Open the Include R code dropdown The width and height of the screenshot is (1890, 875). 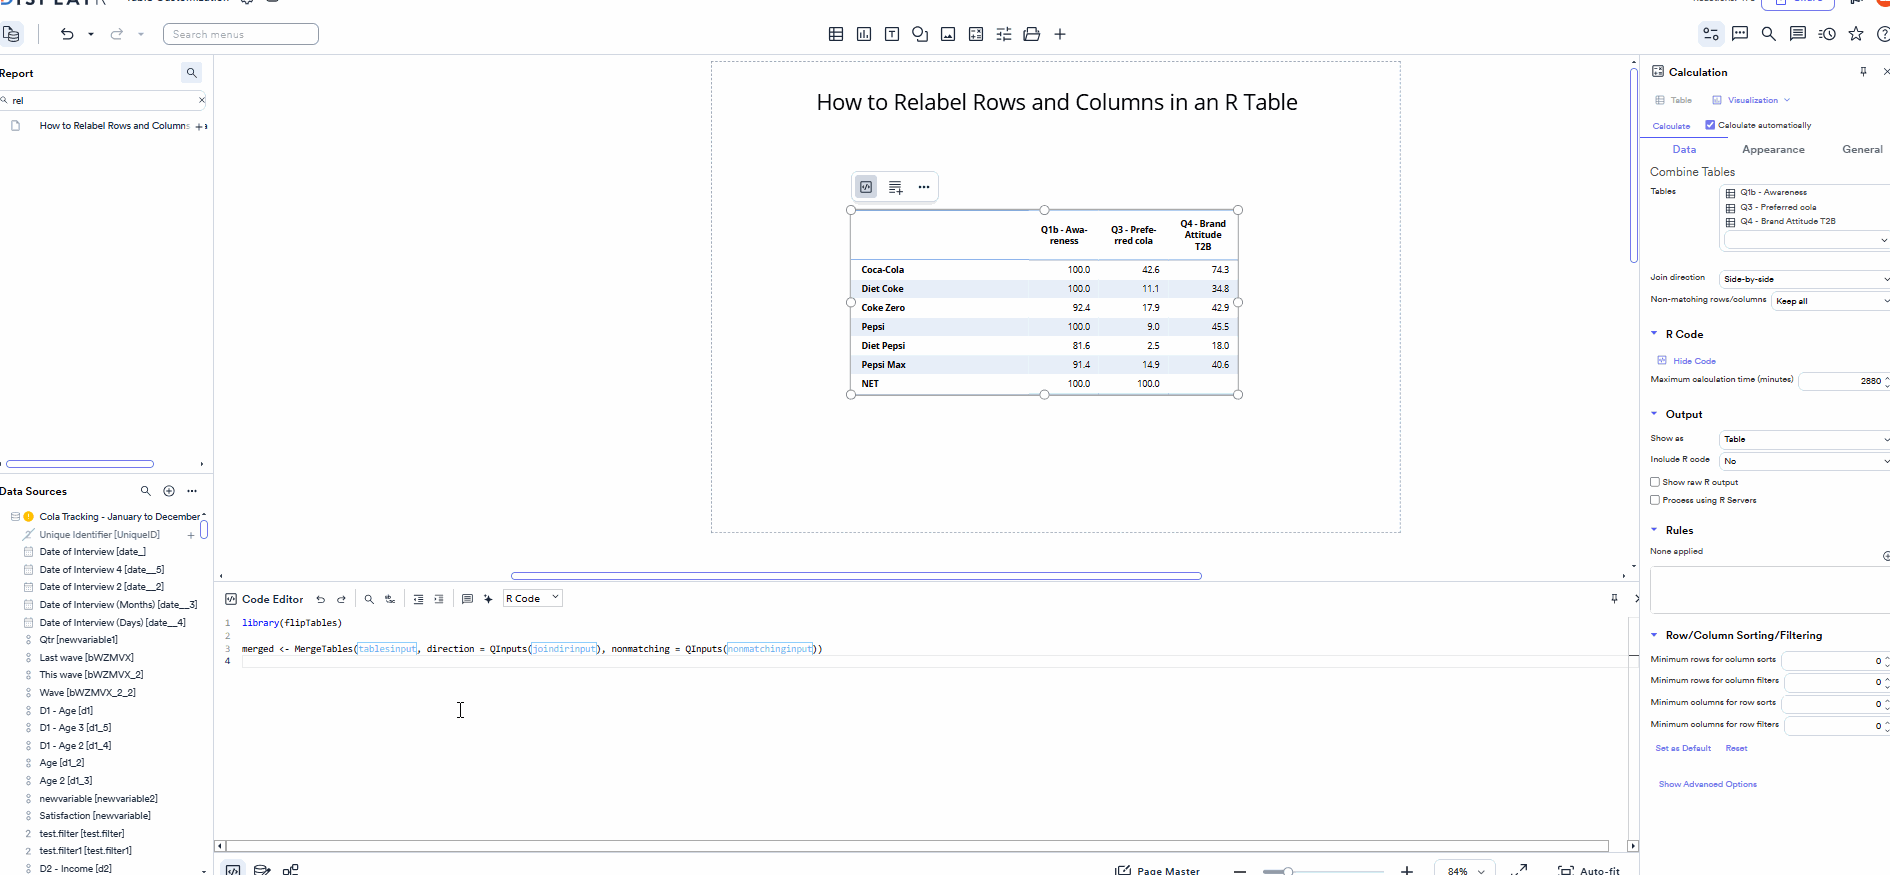pyautogui.click(x=1805, y=461)
